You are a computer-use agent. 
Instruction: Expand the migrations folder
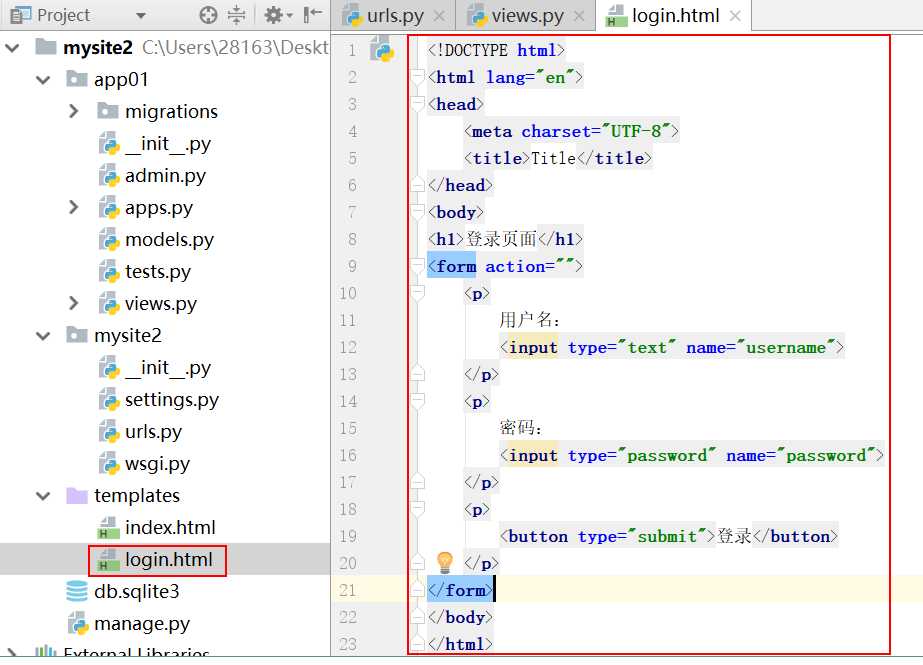(73, 111)
